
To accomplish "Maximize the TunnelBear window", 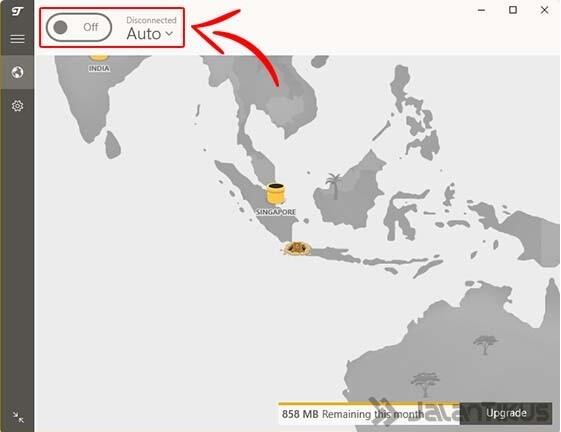I will click(x=513, y=10).
